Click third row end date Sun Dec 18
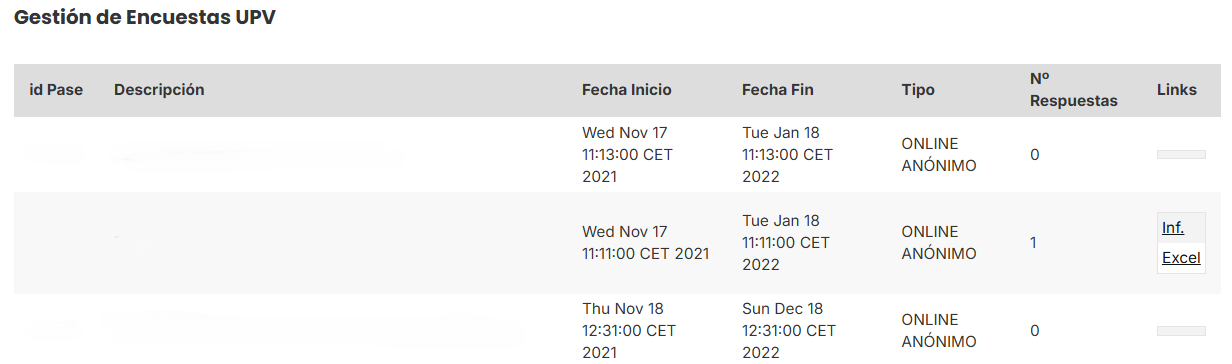The height and width of the screenshot is (364, 1232). point(787,331)
